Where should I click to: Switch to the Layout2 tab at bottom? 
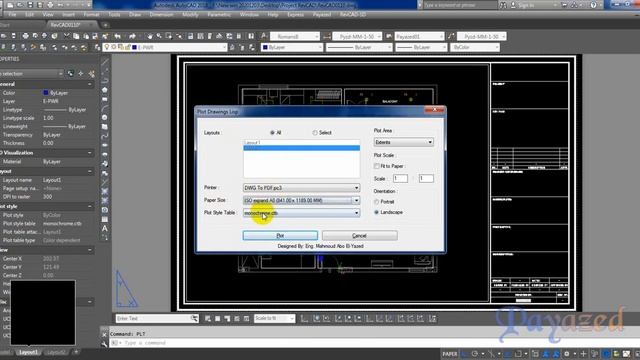(56, 352)
